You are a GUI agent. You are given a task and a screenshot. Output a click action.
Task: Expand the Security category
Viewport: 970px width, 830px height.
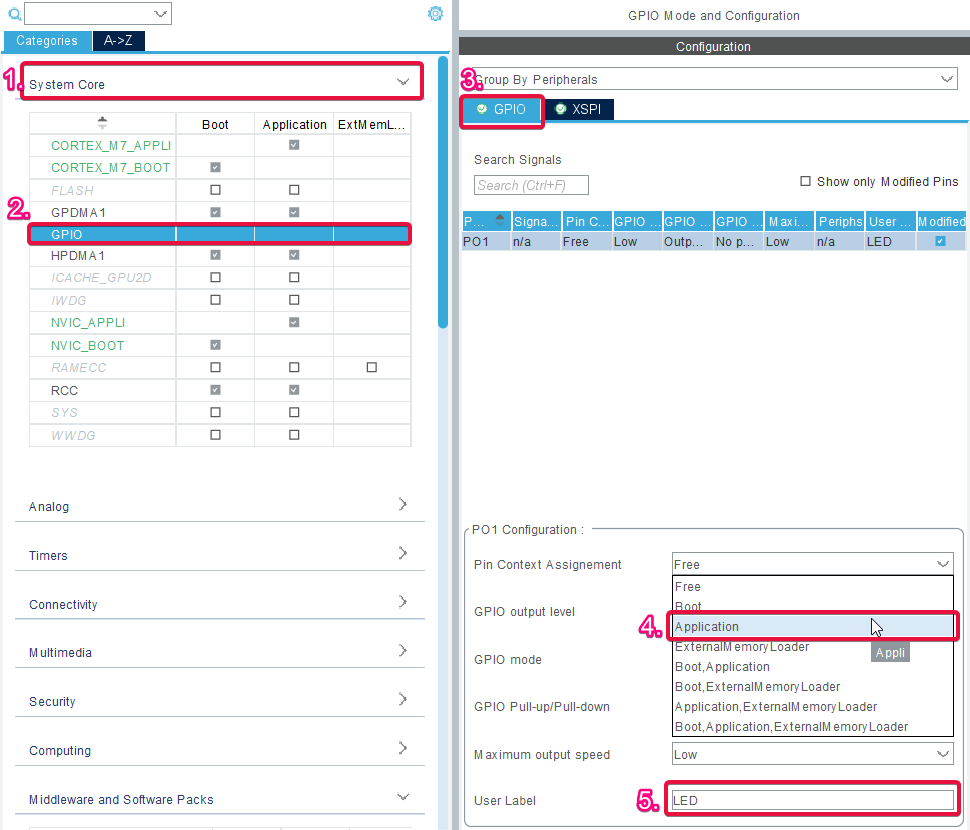[x=220, y=701]
